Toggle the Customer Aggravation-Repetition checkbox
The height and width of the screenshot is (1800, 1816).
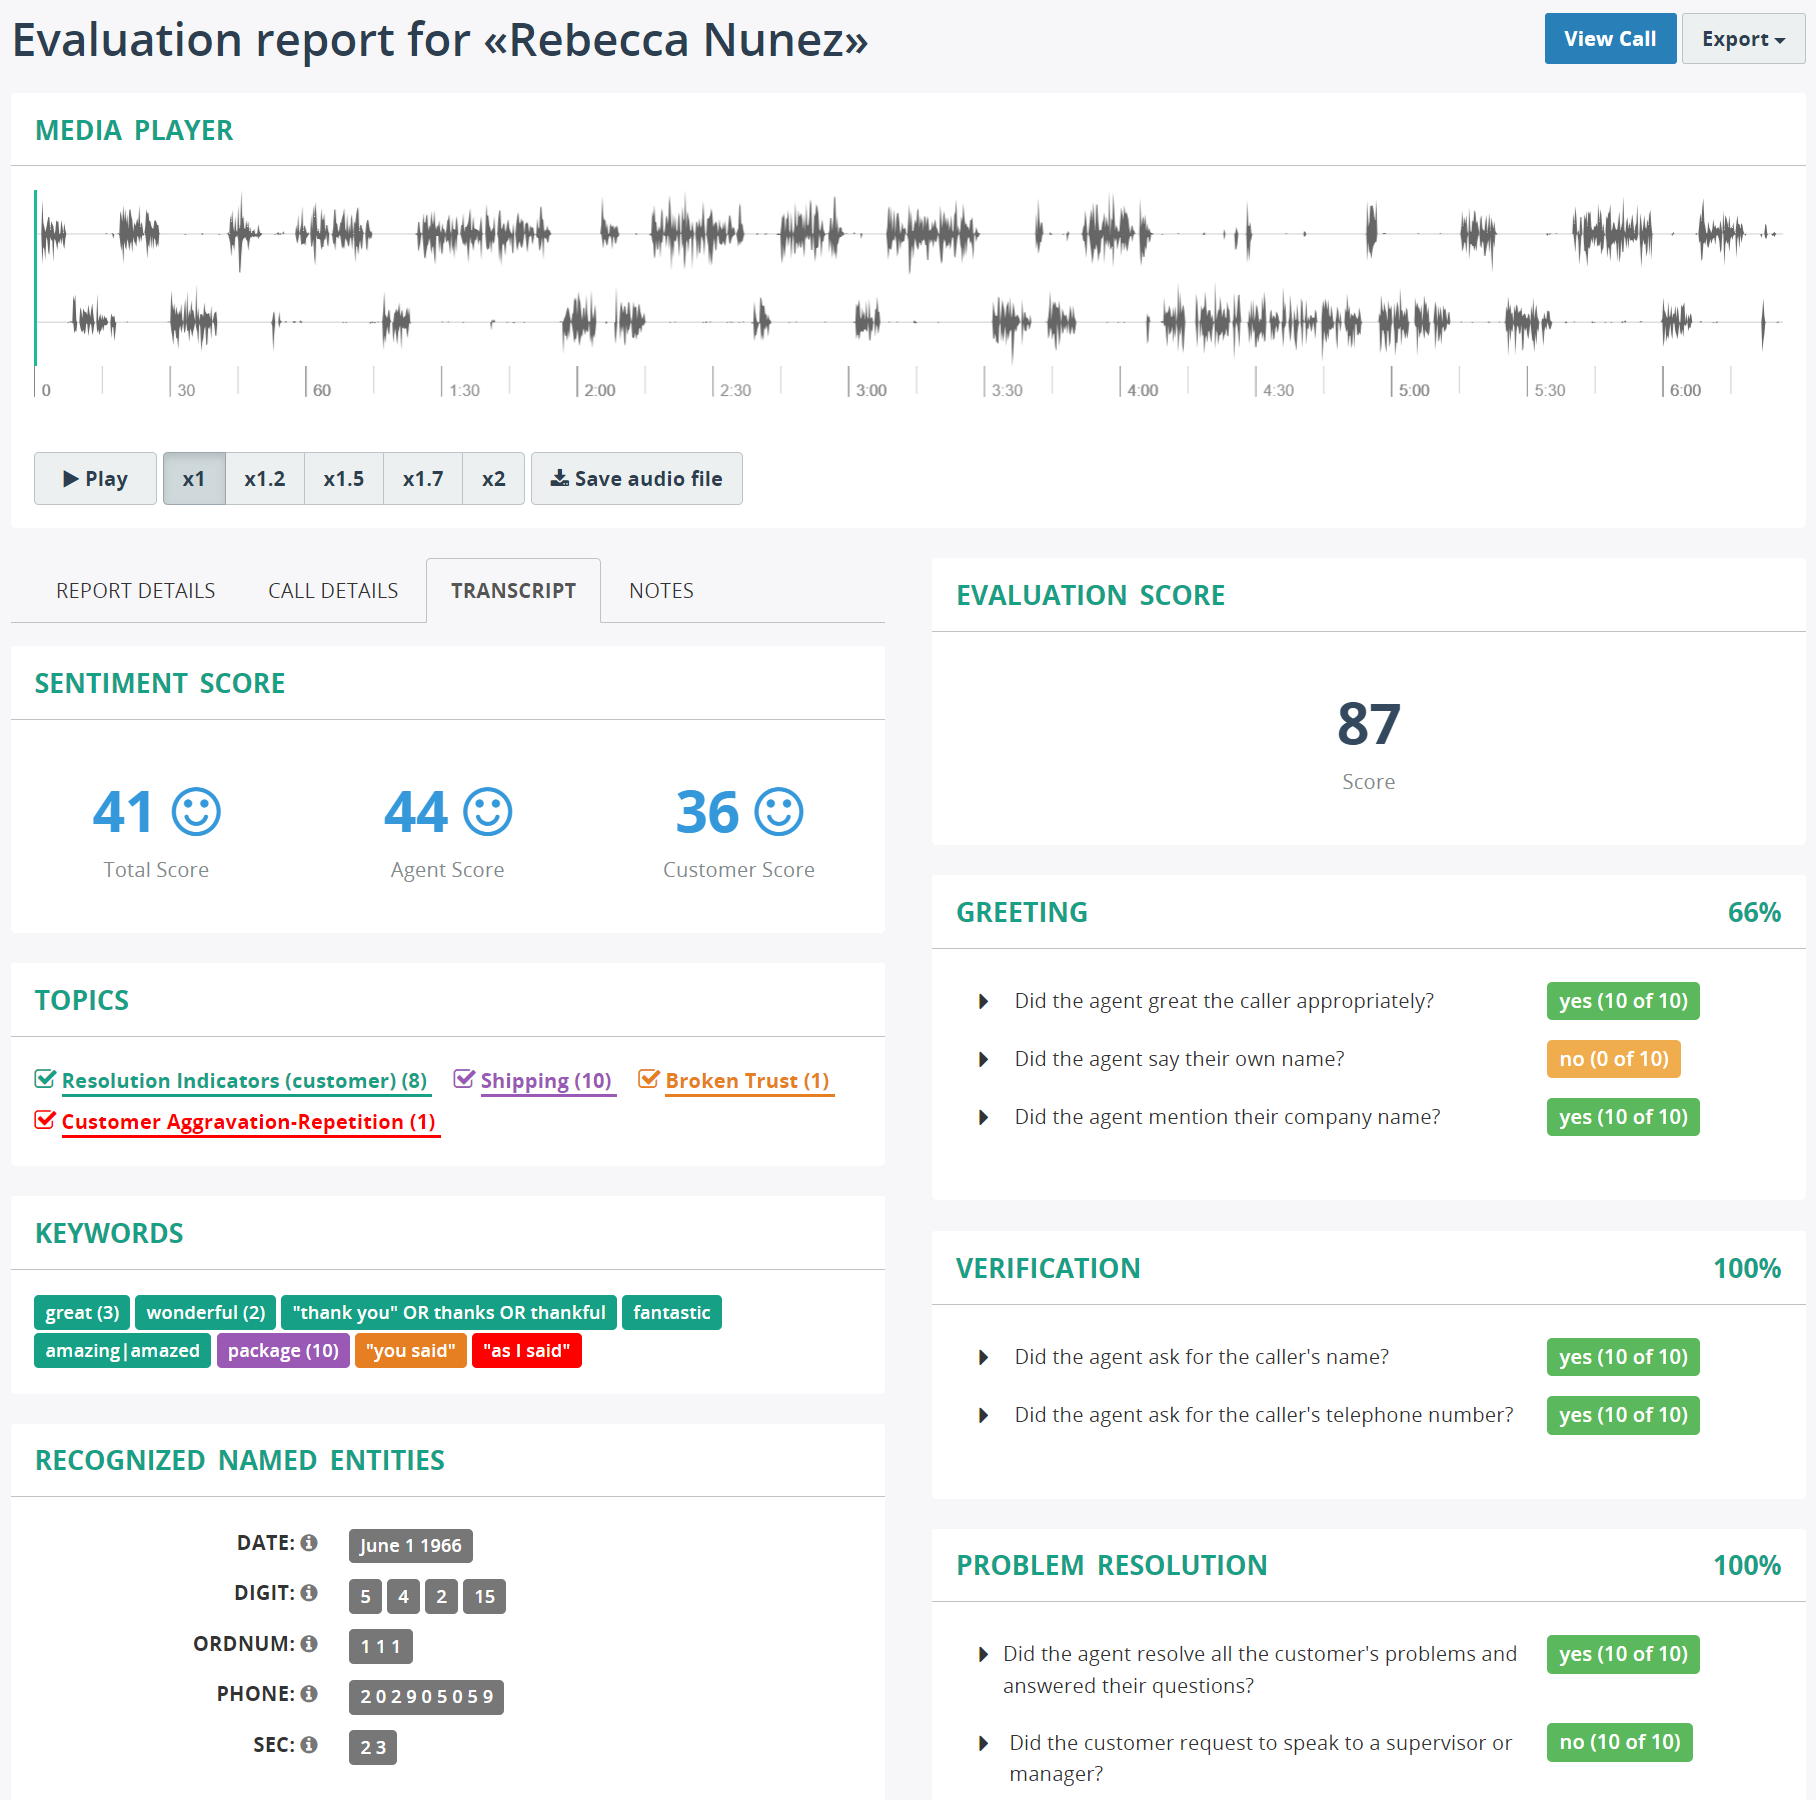tap(45, 1120)
